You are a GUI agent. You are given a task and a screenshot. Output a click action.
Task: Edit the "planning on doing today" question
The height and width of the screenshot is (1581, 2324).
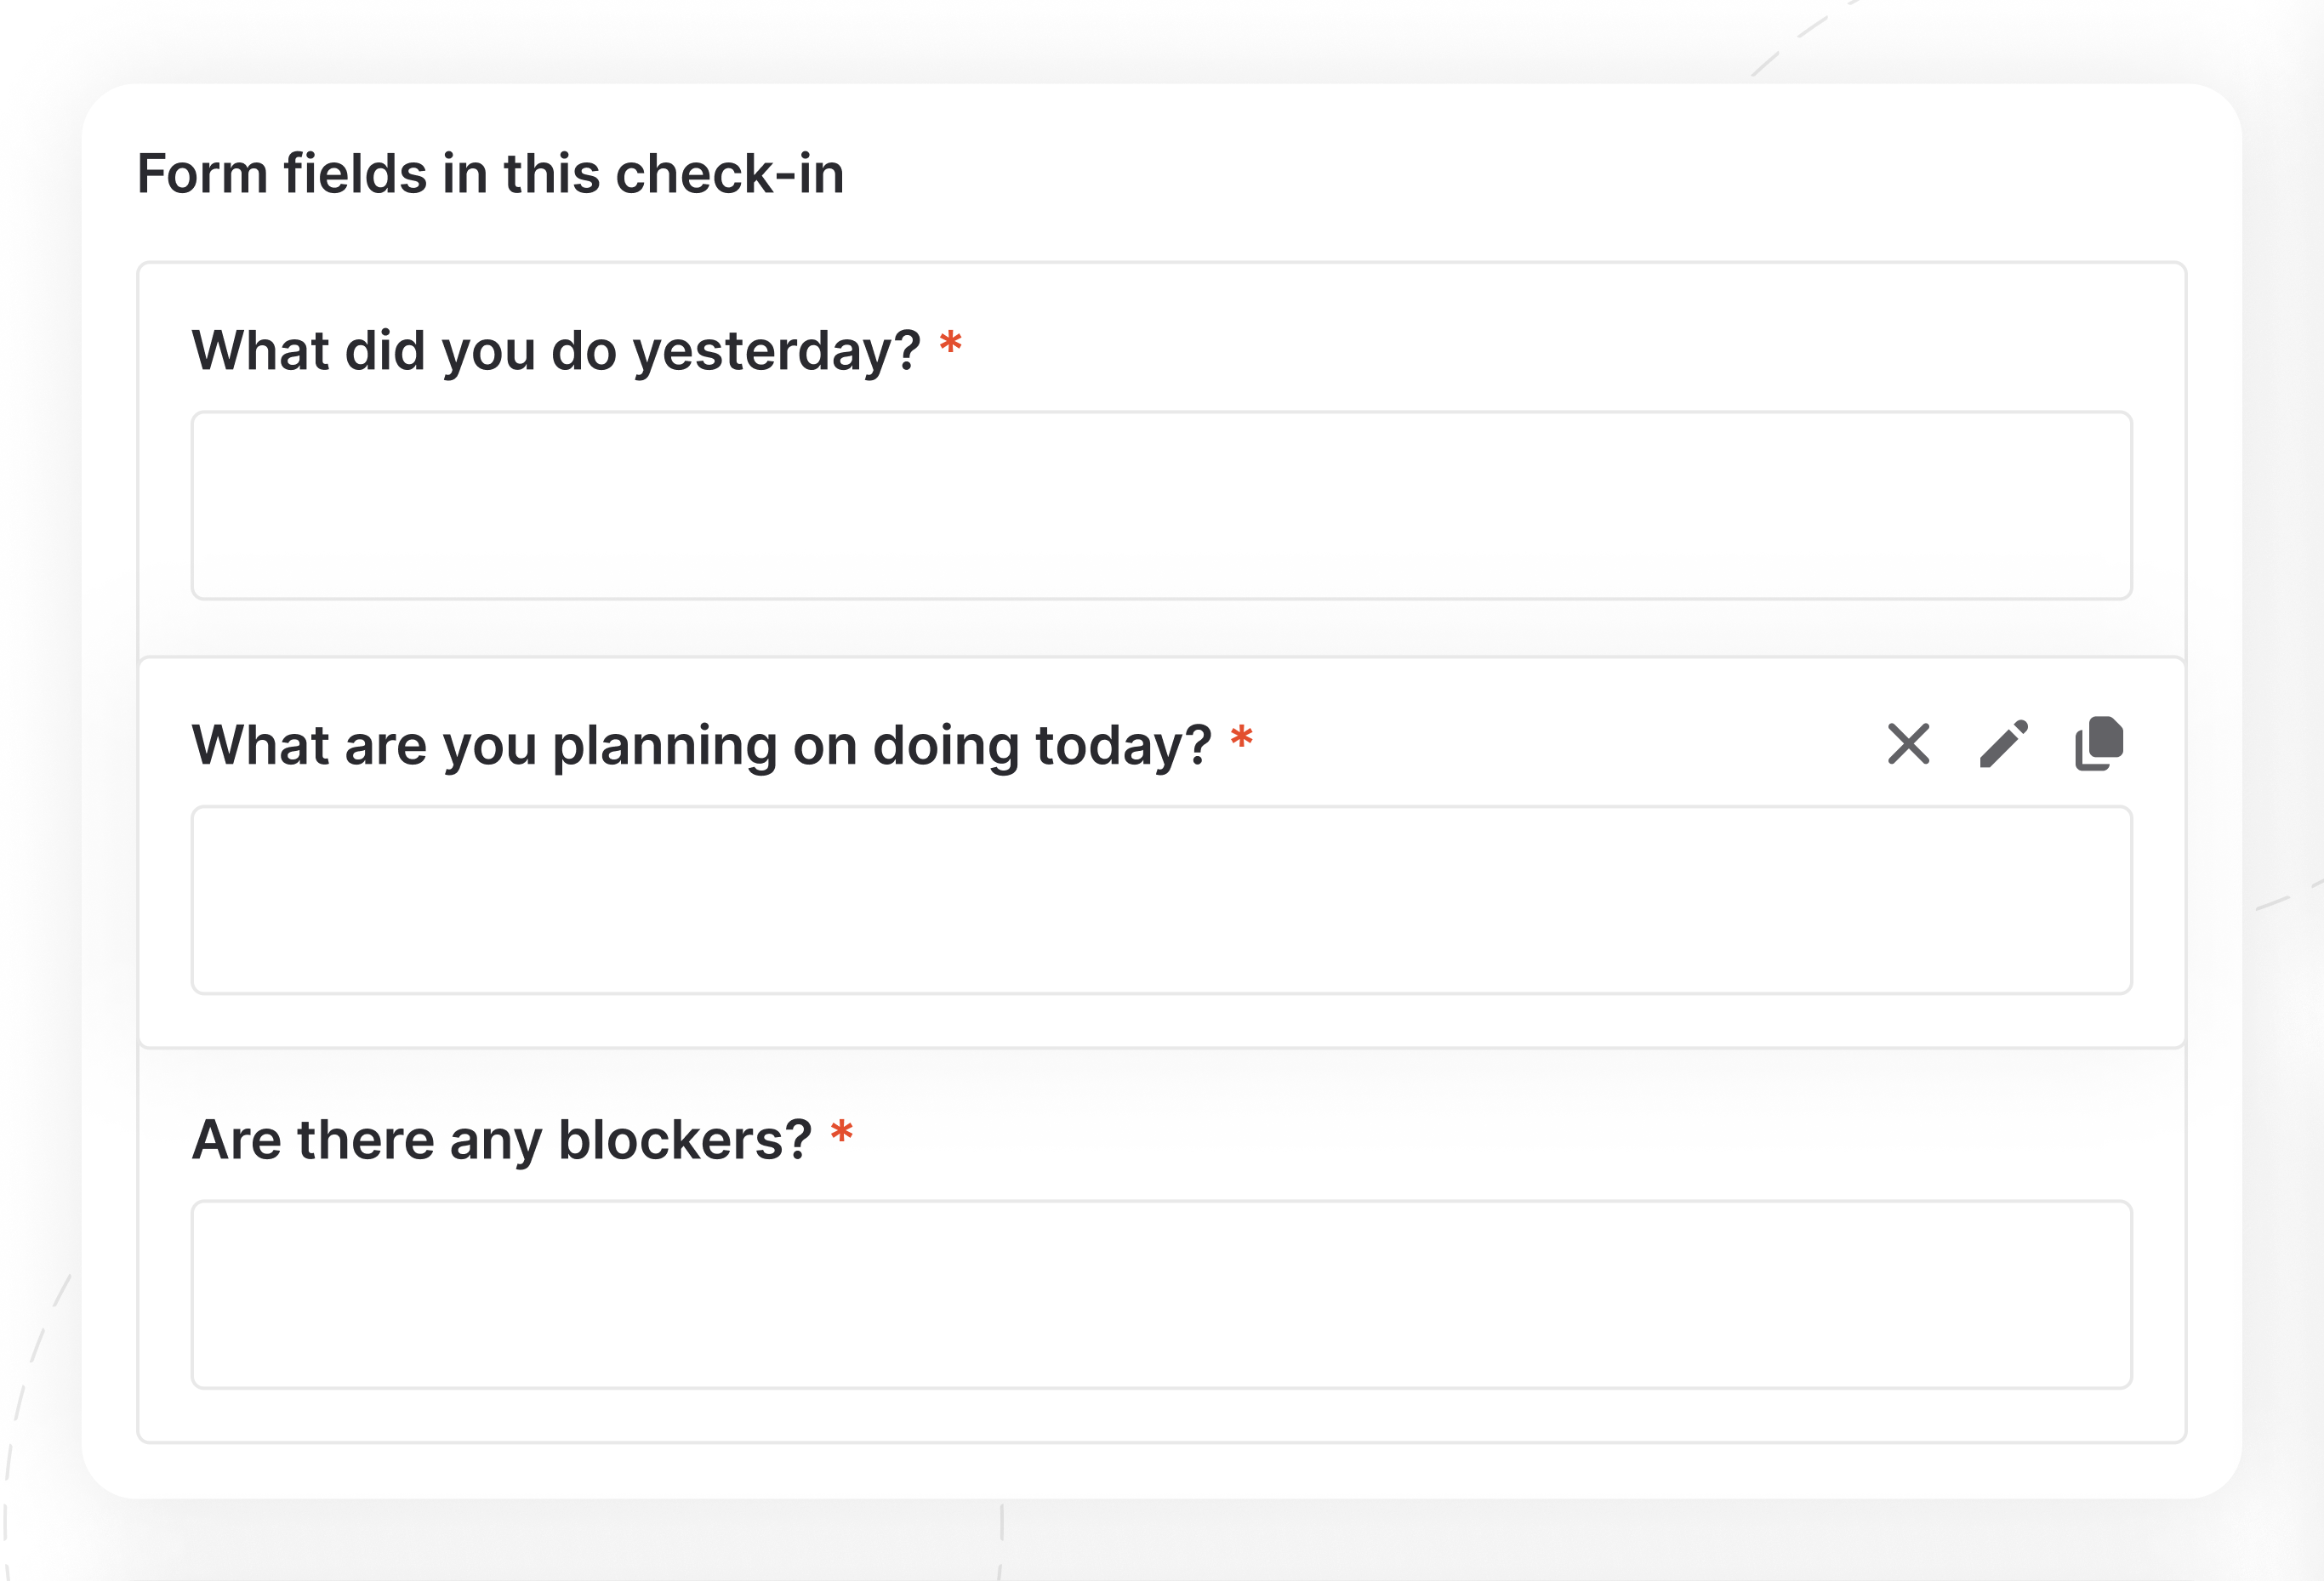point(2004,744)
